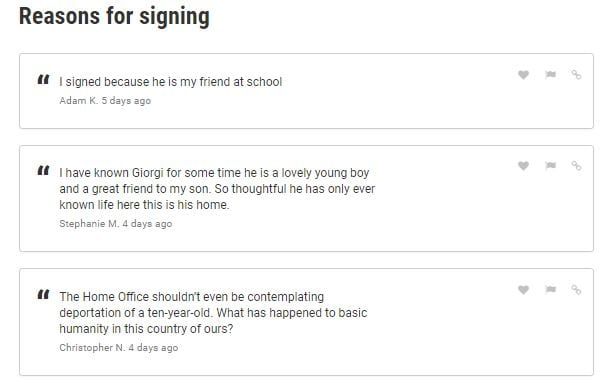Select the '5 days ago' timestamp
Image resolution: width=608 pixels, height=388 pixels.
[126, 101]
